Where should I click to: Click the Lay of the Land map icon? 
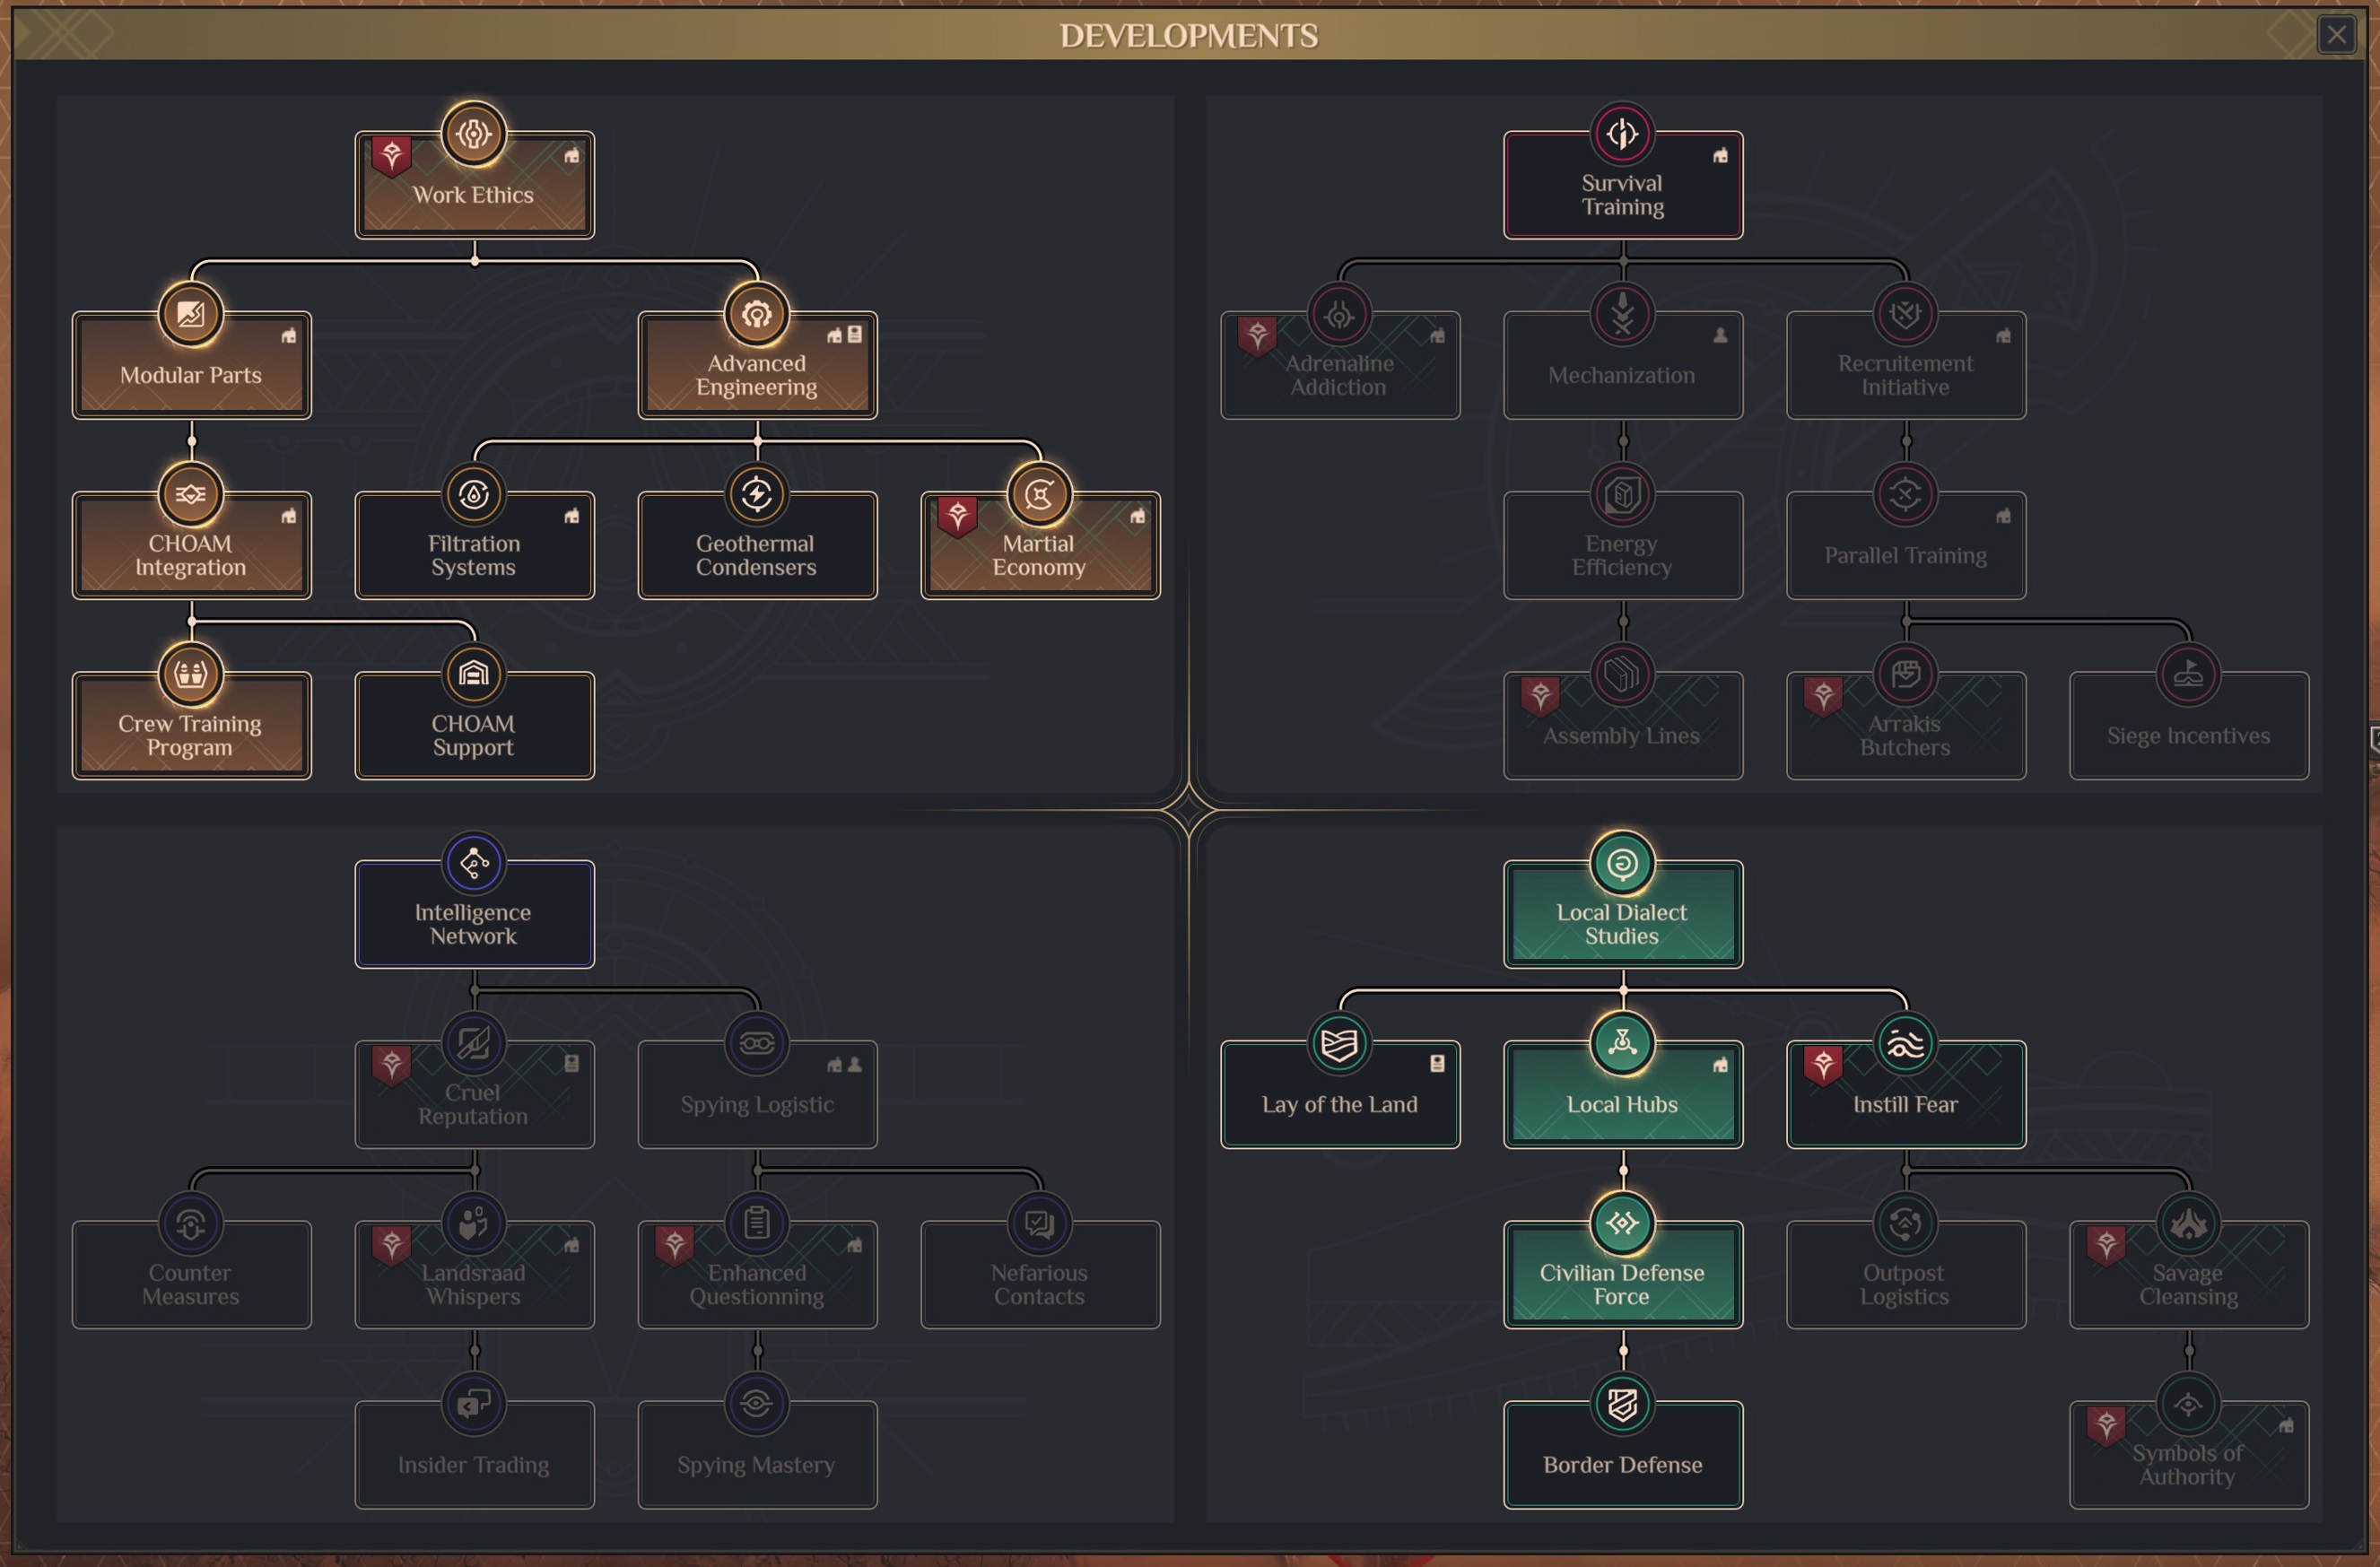1339,1044
